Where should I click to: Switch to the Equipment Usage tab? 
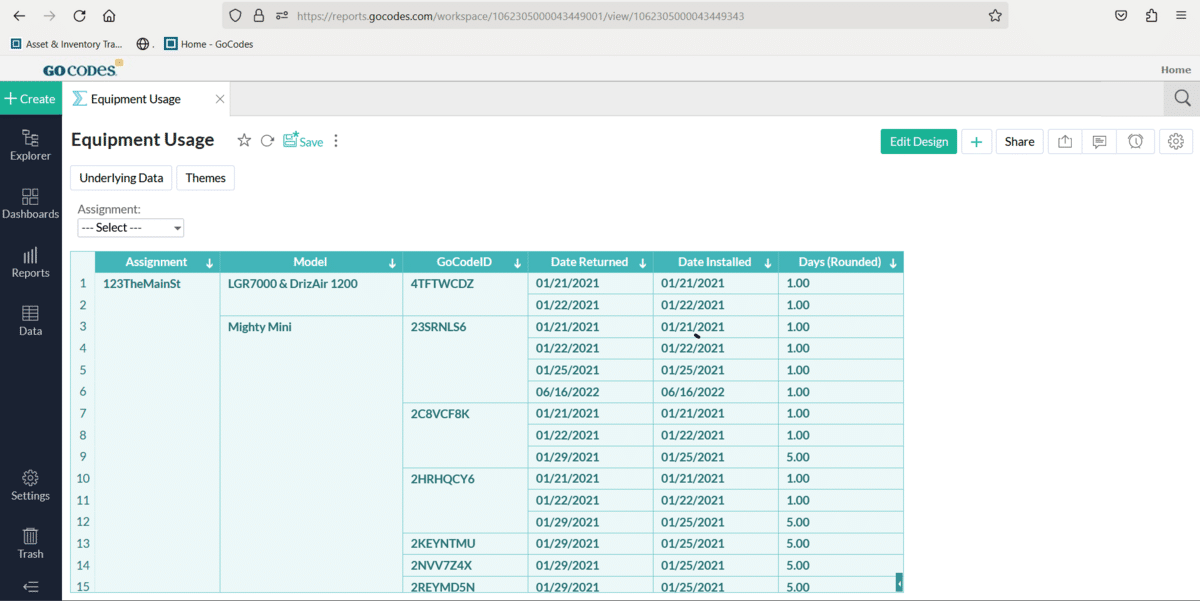[x=136, y=99]
